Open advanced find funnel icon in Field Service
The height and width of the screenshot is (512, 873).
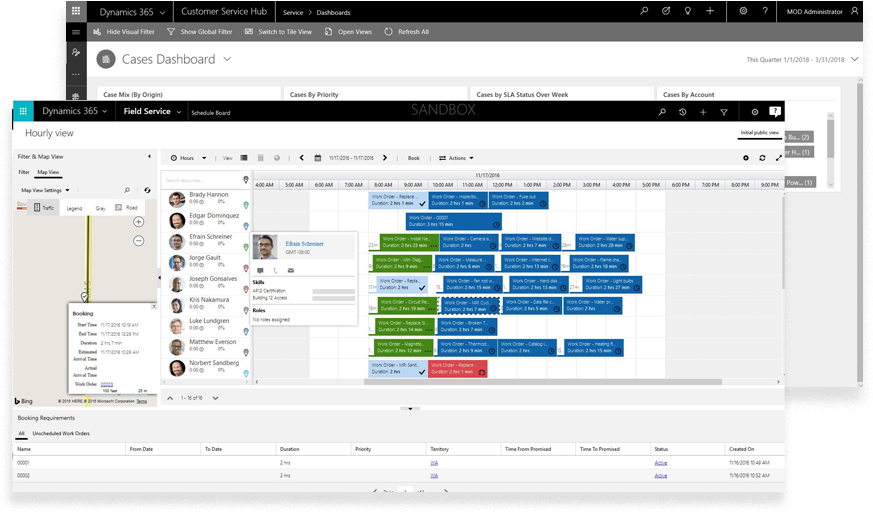pyautogui.click(x=724, y=112)
